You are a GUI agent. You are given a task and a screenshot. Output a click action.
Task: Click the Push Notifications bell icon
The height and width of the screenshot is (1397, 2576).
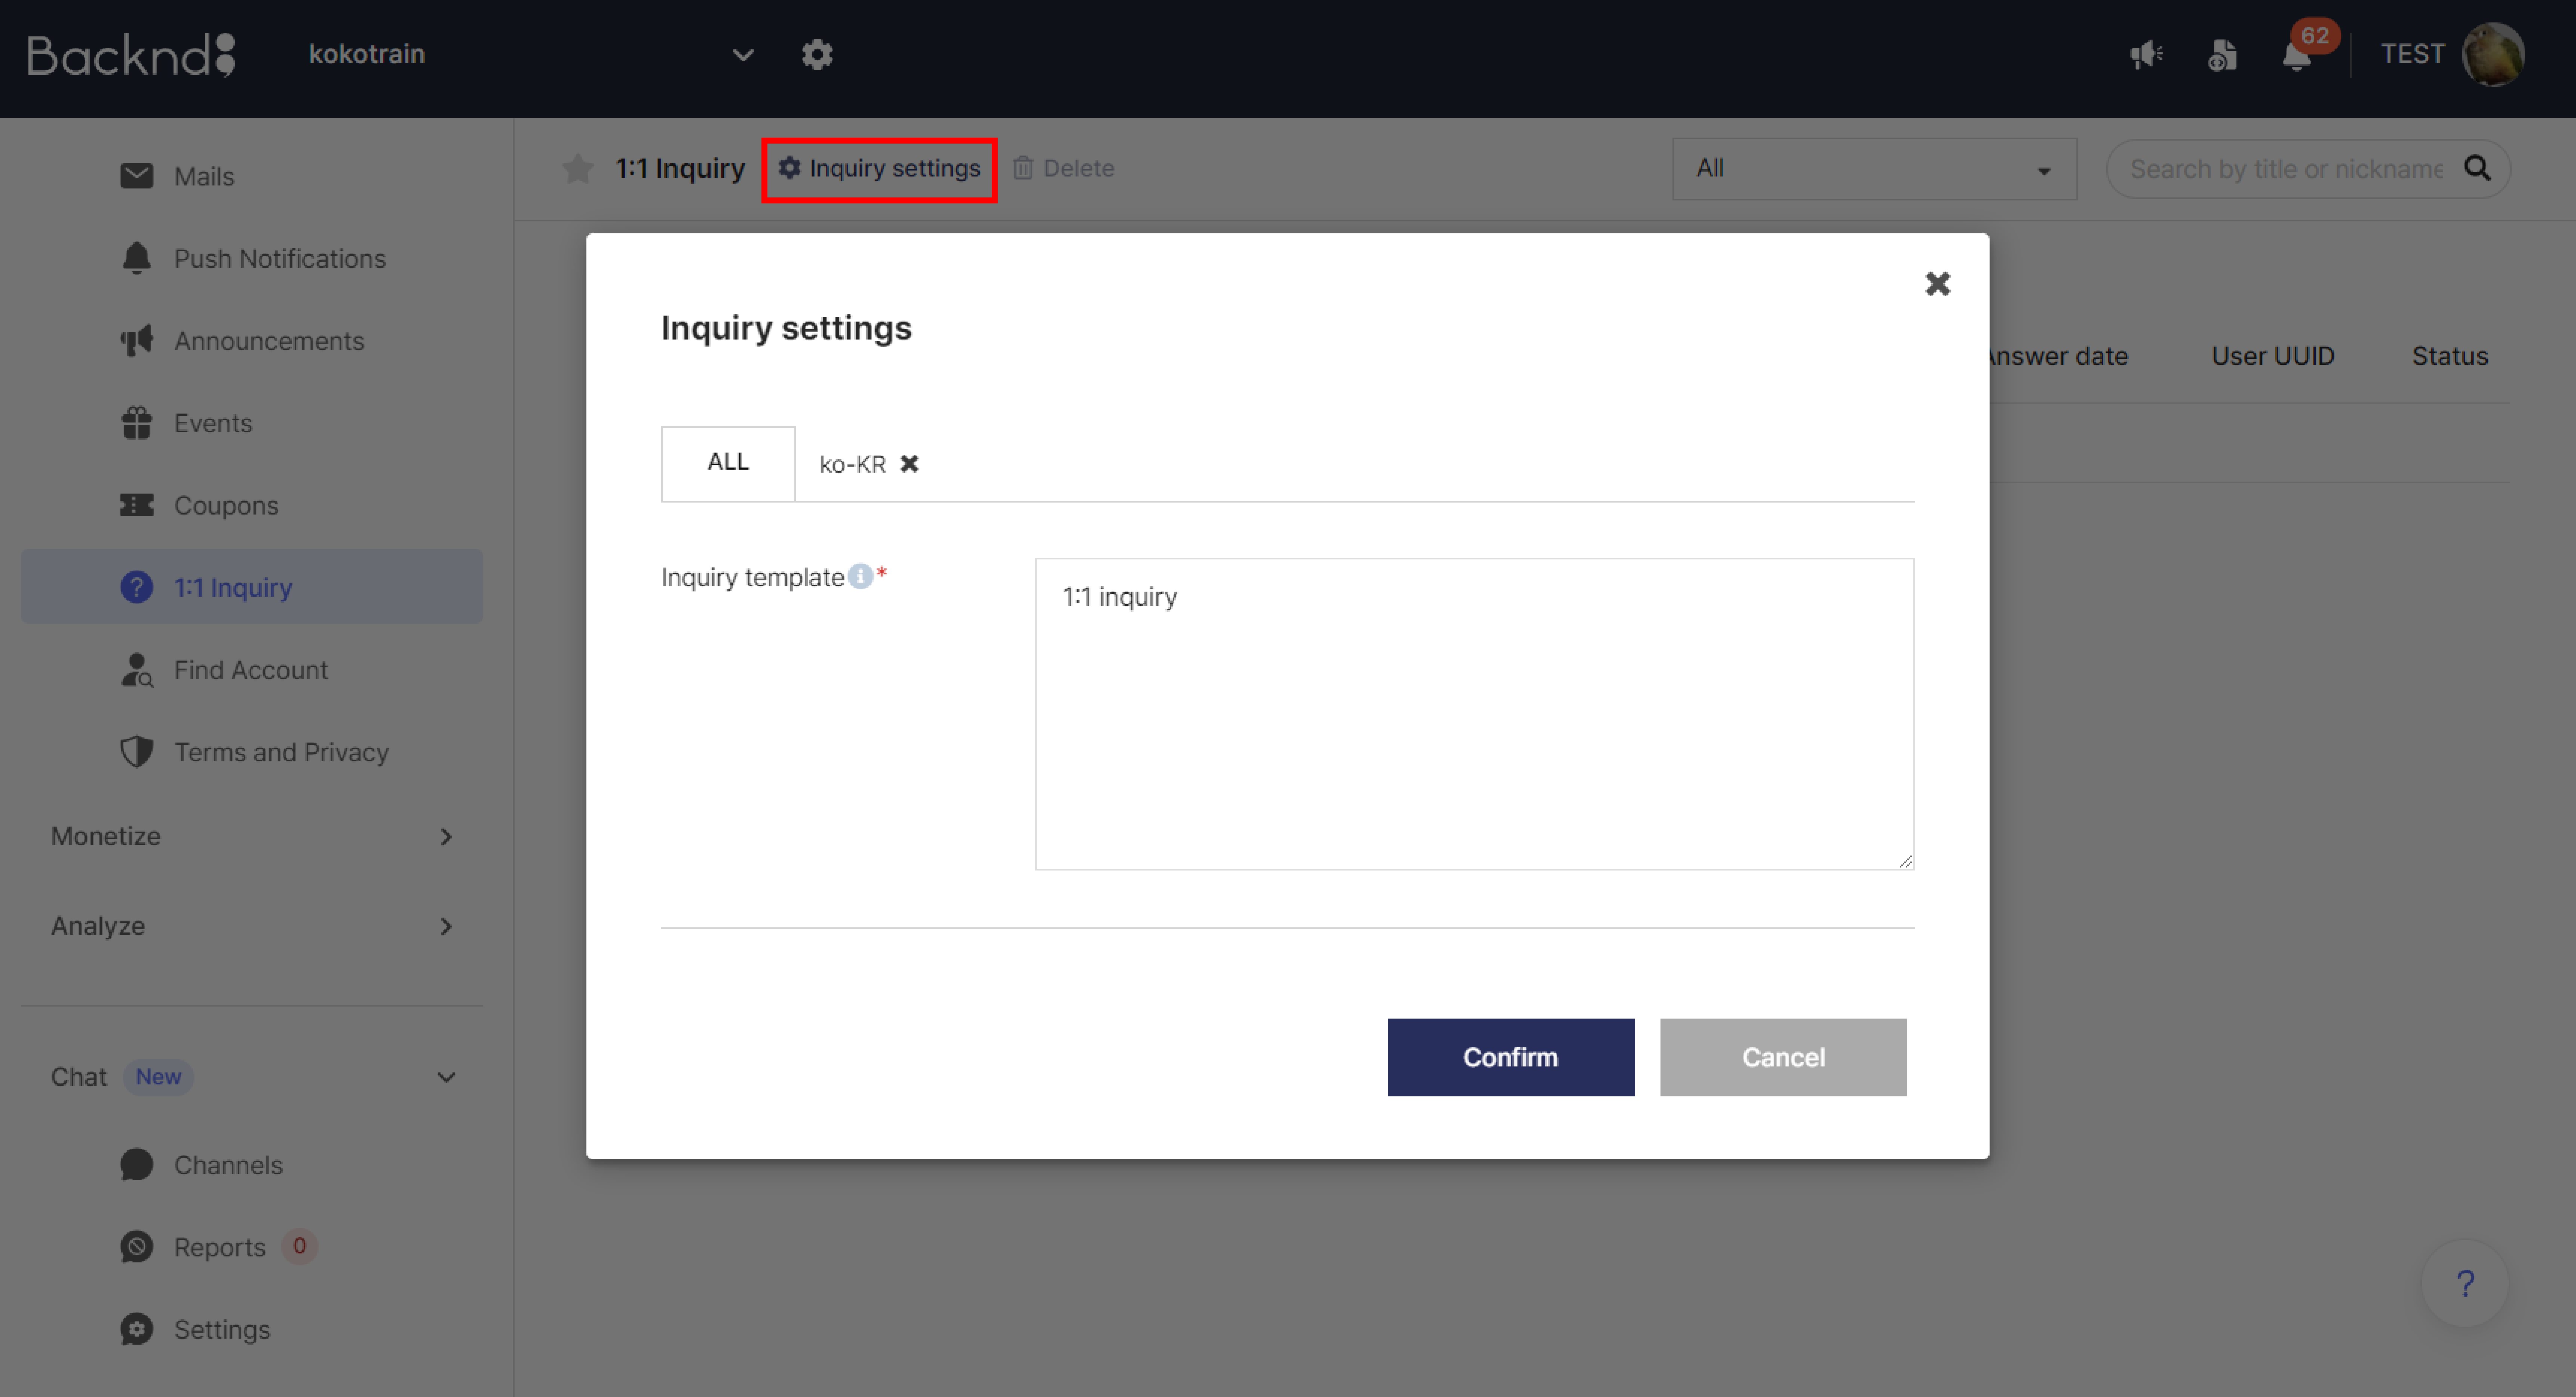[136, 258]
